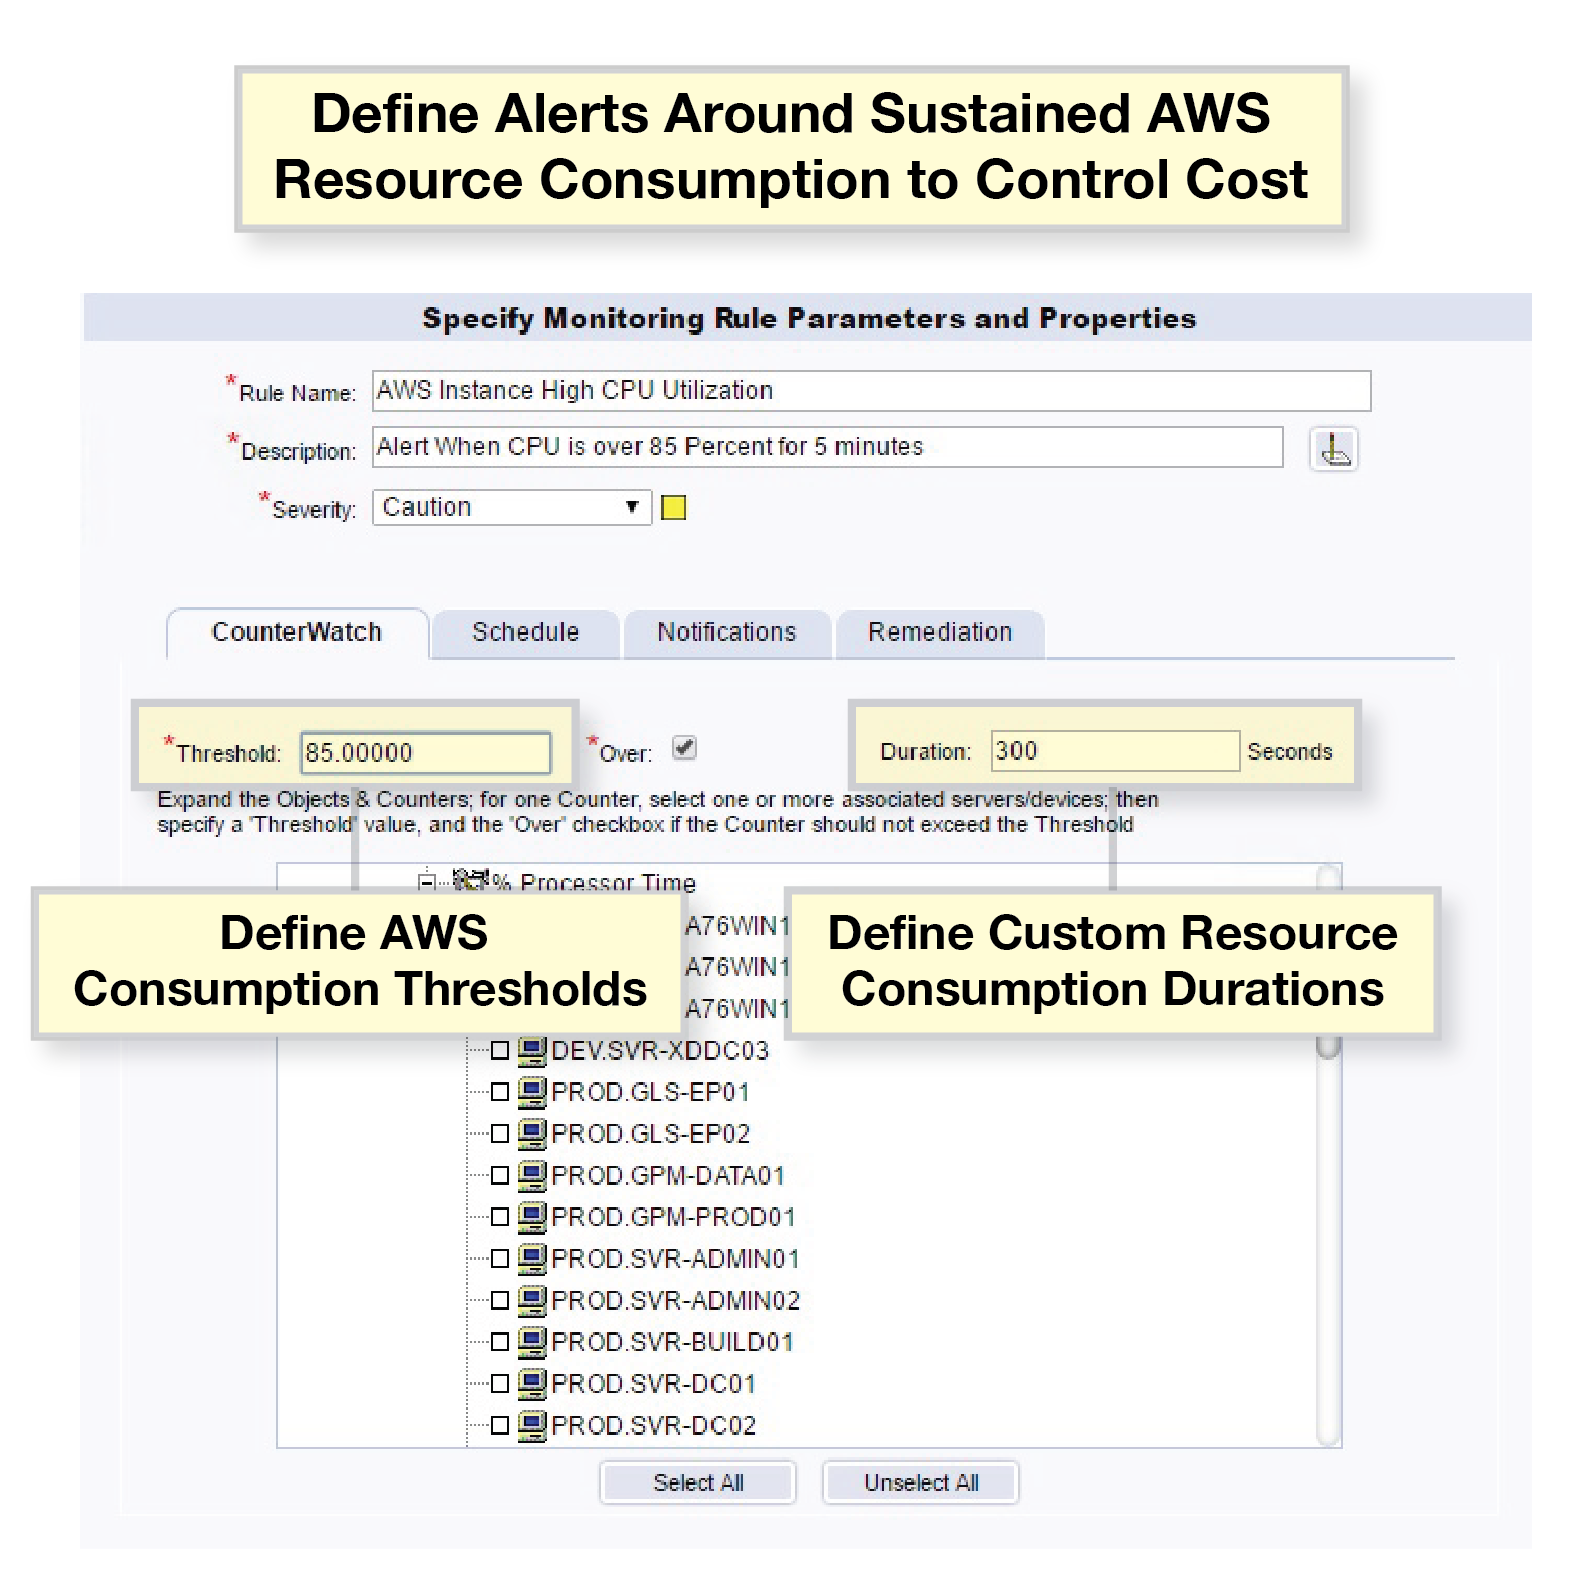Click the Unselect All button
The width and height of the screenshot is (1574, 1577).
tap(921, 1483)
